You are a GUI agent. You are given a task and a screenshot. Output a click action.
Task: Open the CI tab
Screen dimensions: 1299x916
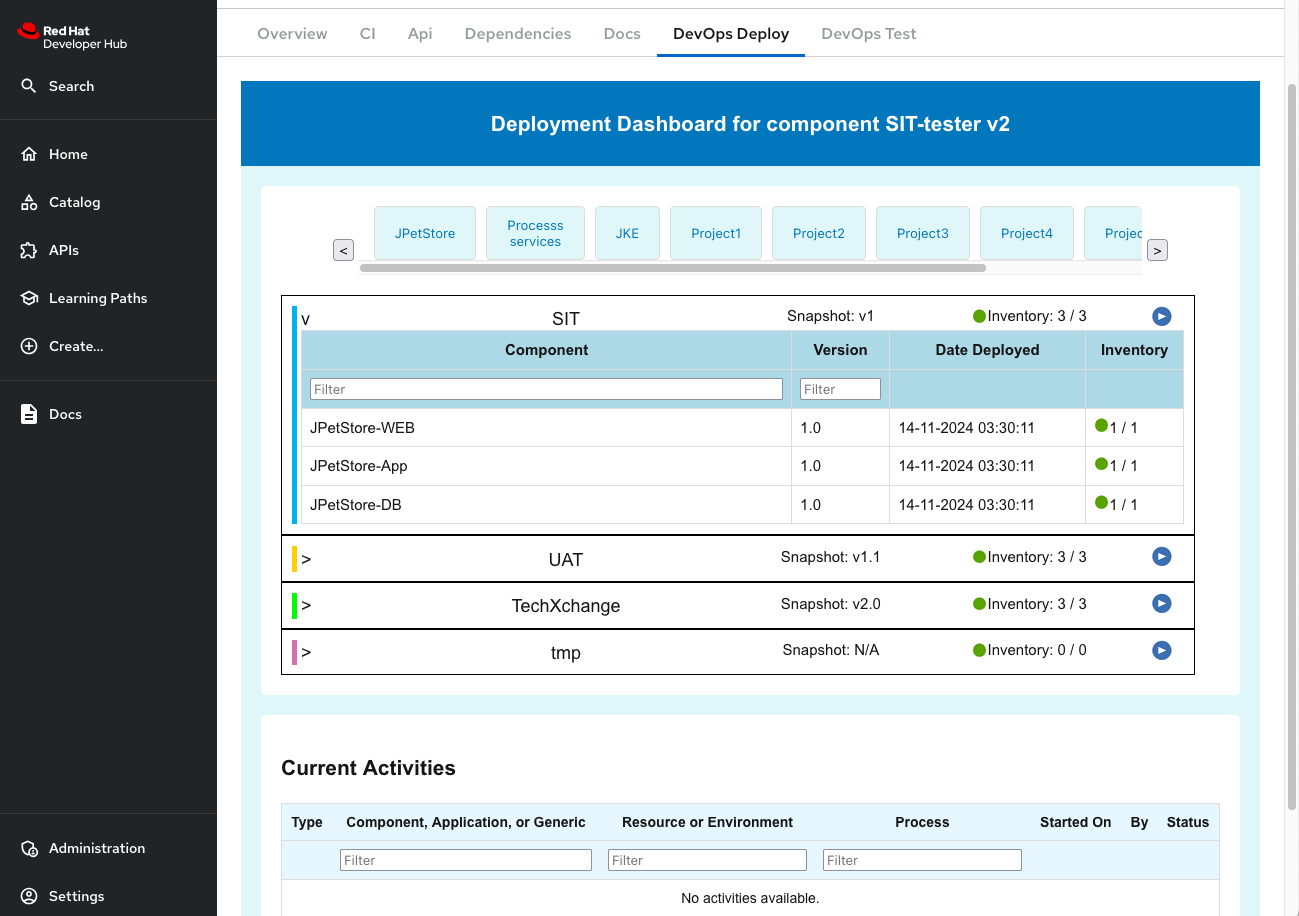[x=367, y=34]
